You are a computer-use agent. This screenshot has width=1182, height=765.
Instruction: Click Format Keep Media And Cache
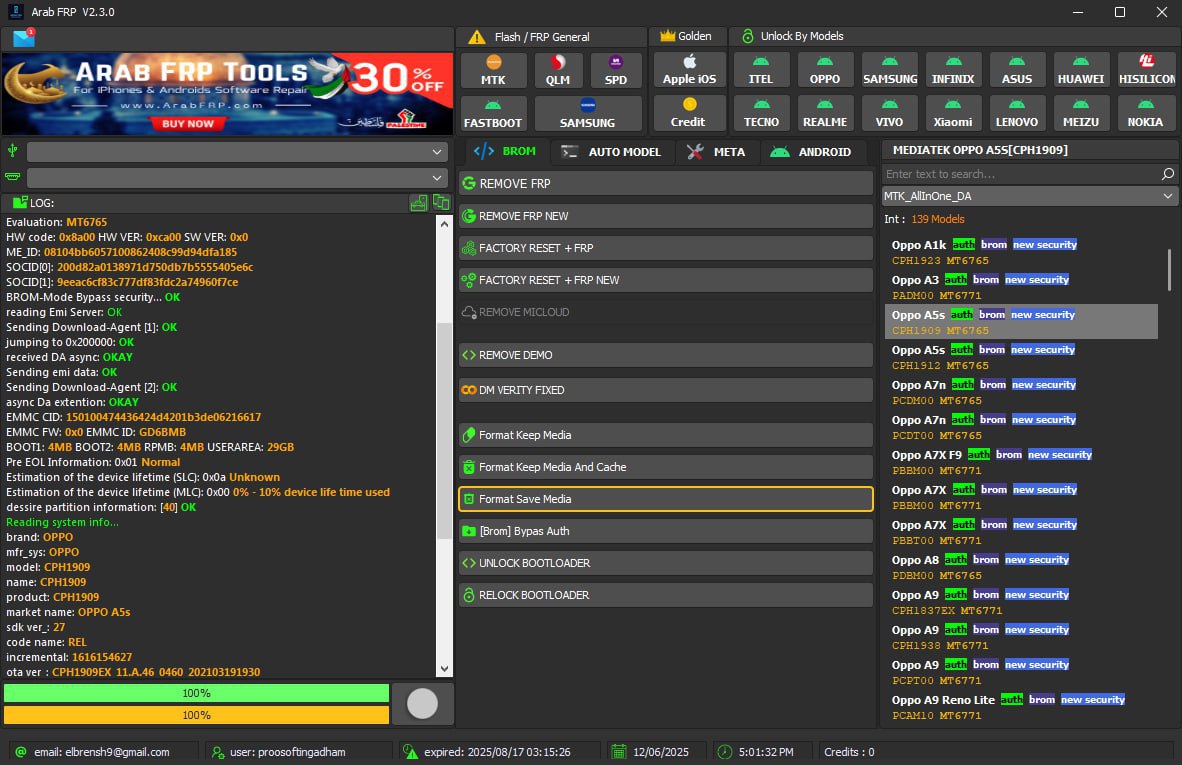[x=666, y=467]
